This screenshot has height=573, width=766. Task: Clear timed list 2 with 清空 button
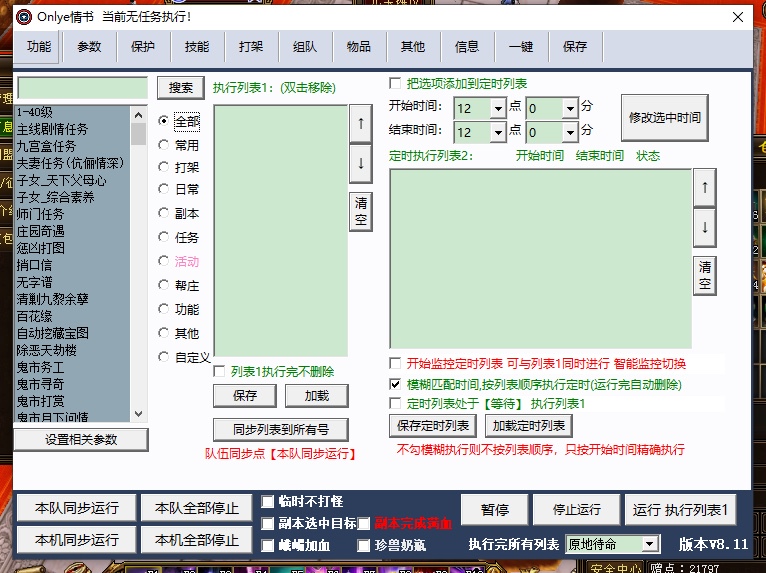704,275
